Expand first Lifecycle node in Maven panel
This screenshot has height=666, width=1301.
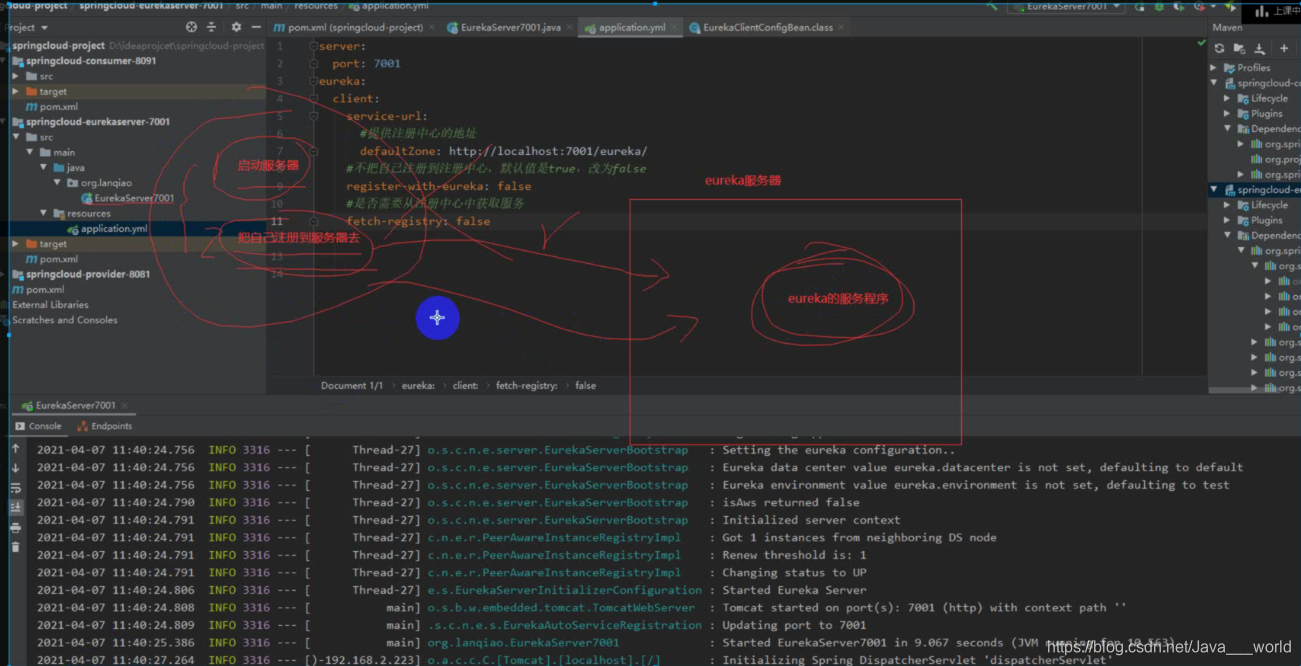point(1228,98)
